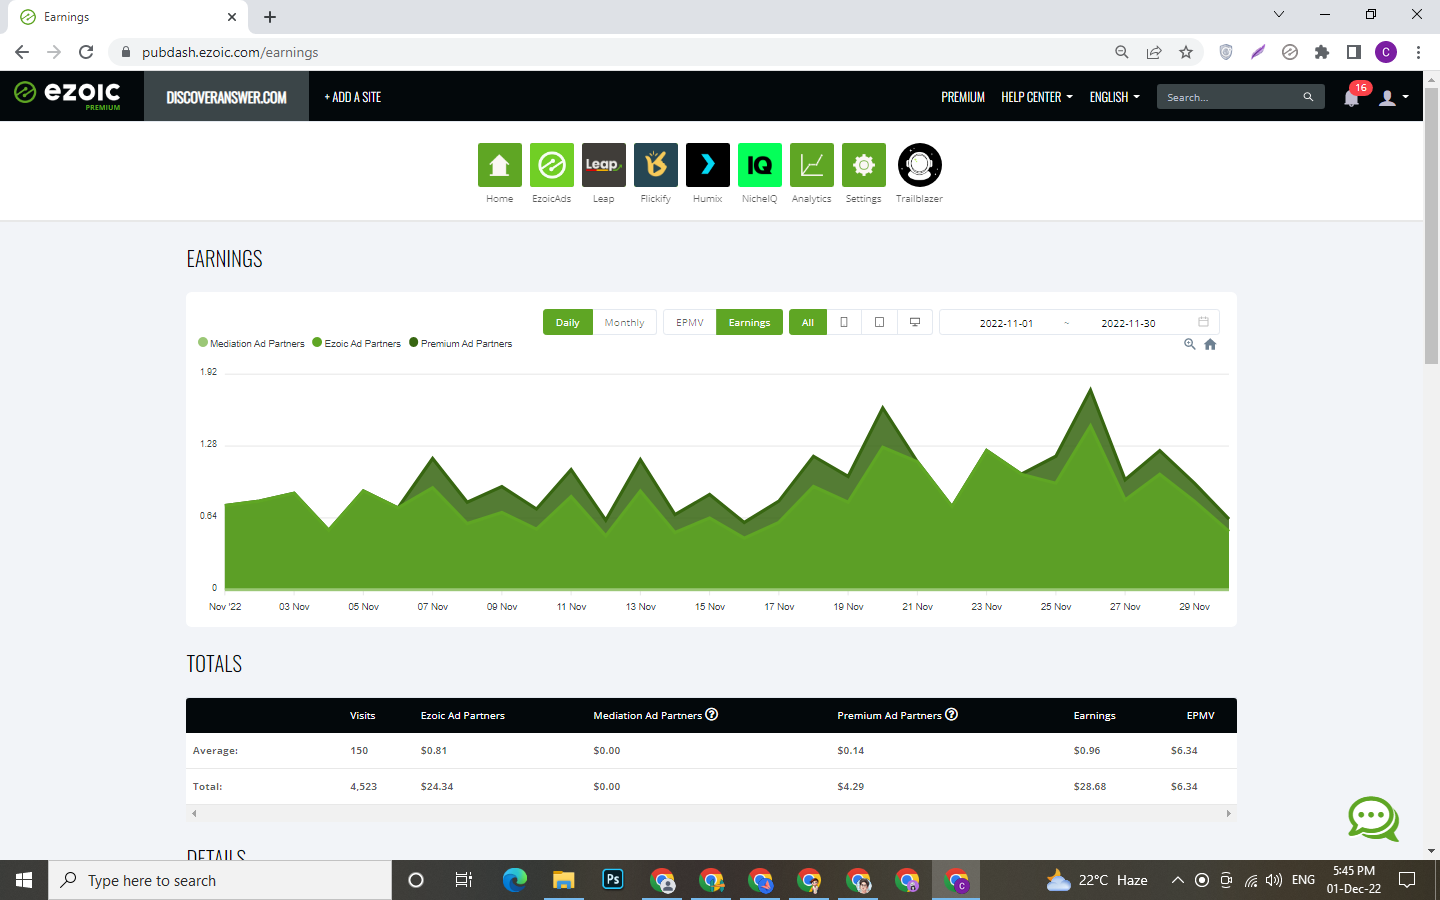
Task: Click the address bar URL
Action: (x=230, y=52)
